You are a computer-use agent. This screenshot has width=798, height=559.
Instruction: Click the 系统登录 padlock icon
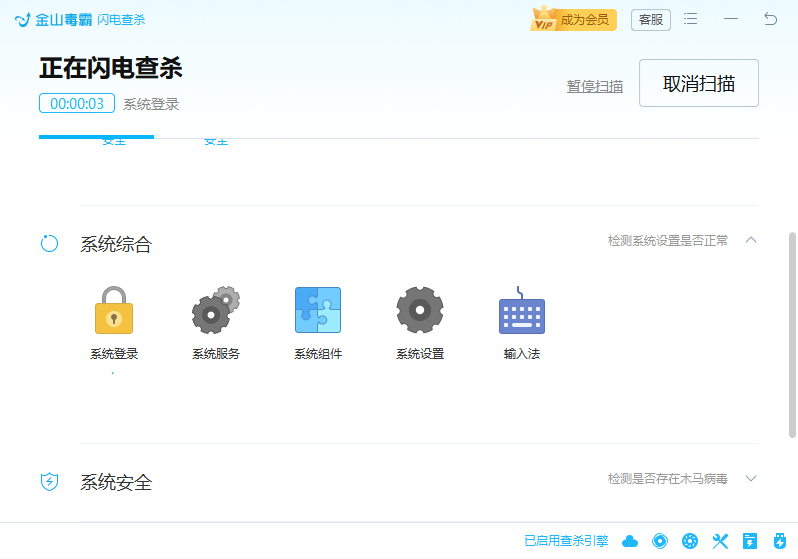tap(114, 310)
